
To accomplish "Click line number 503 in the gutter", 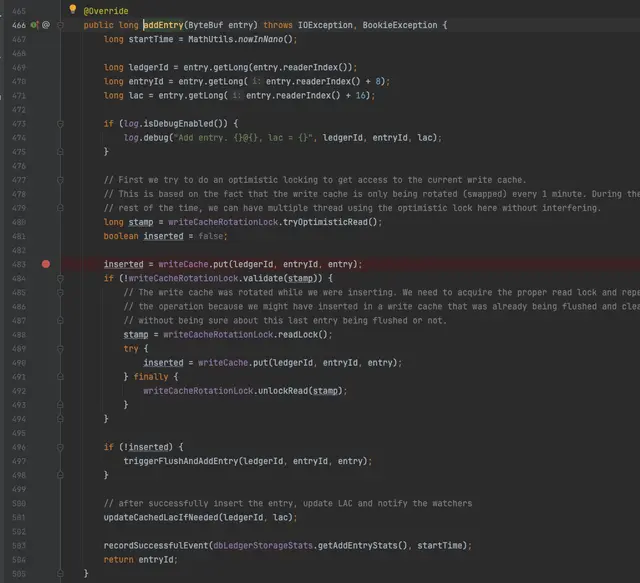I will point(19,546).
